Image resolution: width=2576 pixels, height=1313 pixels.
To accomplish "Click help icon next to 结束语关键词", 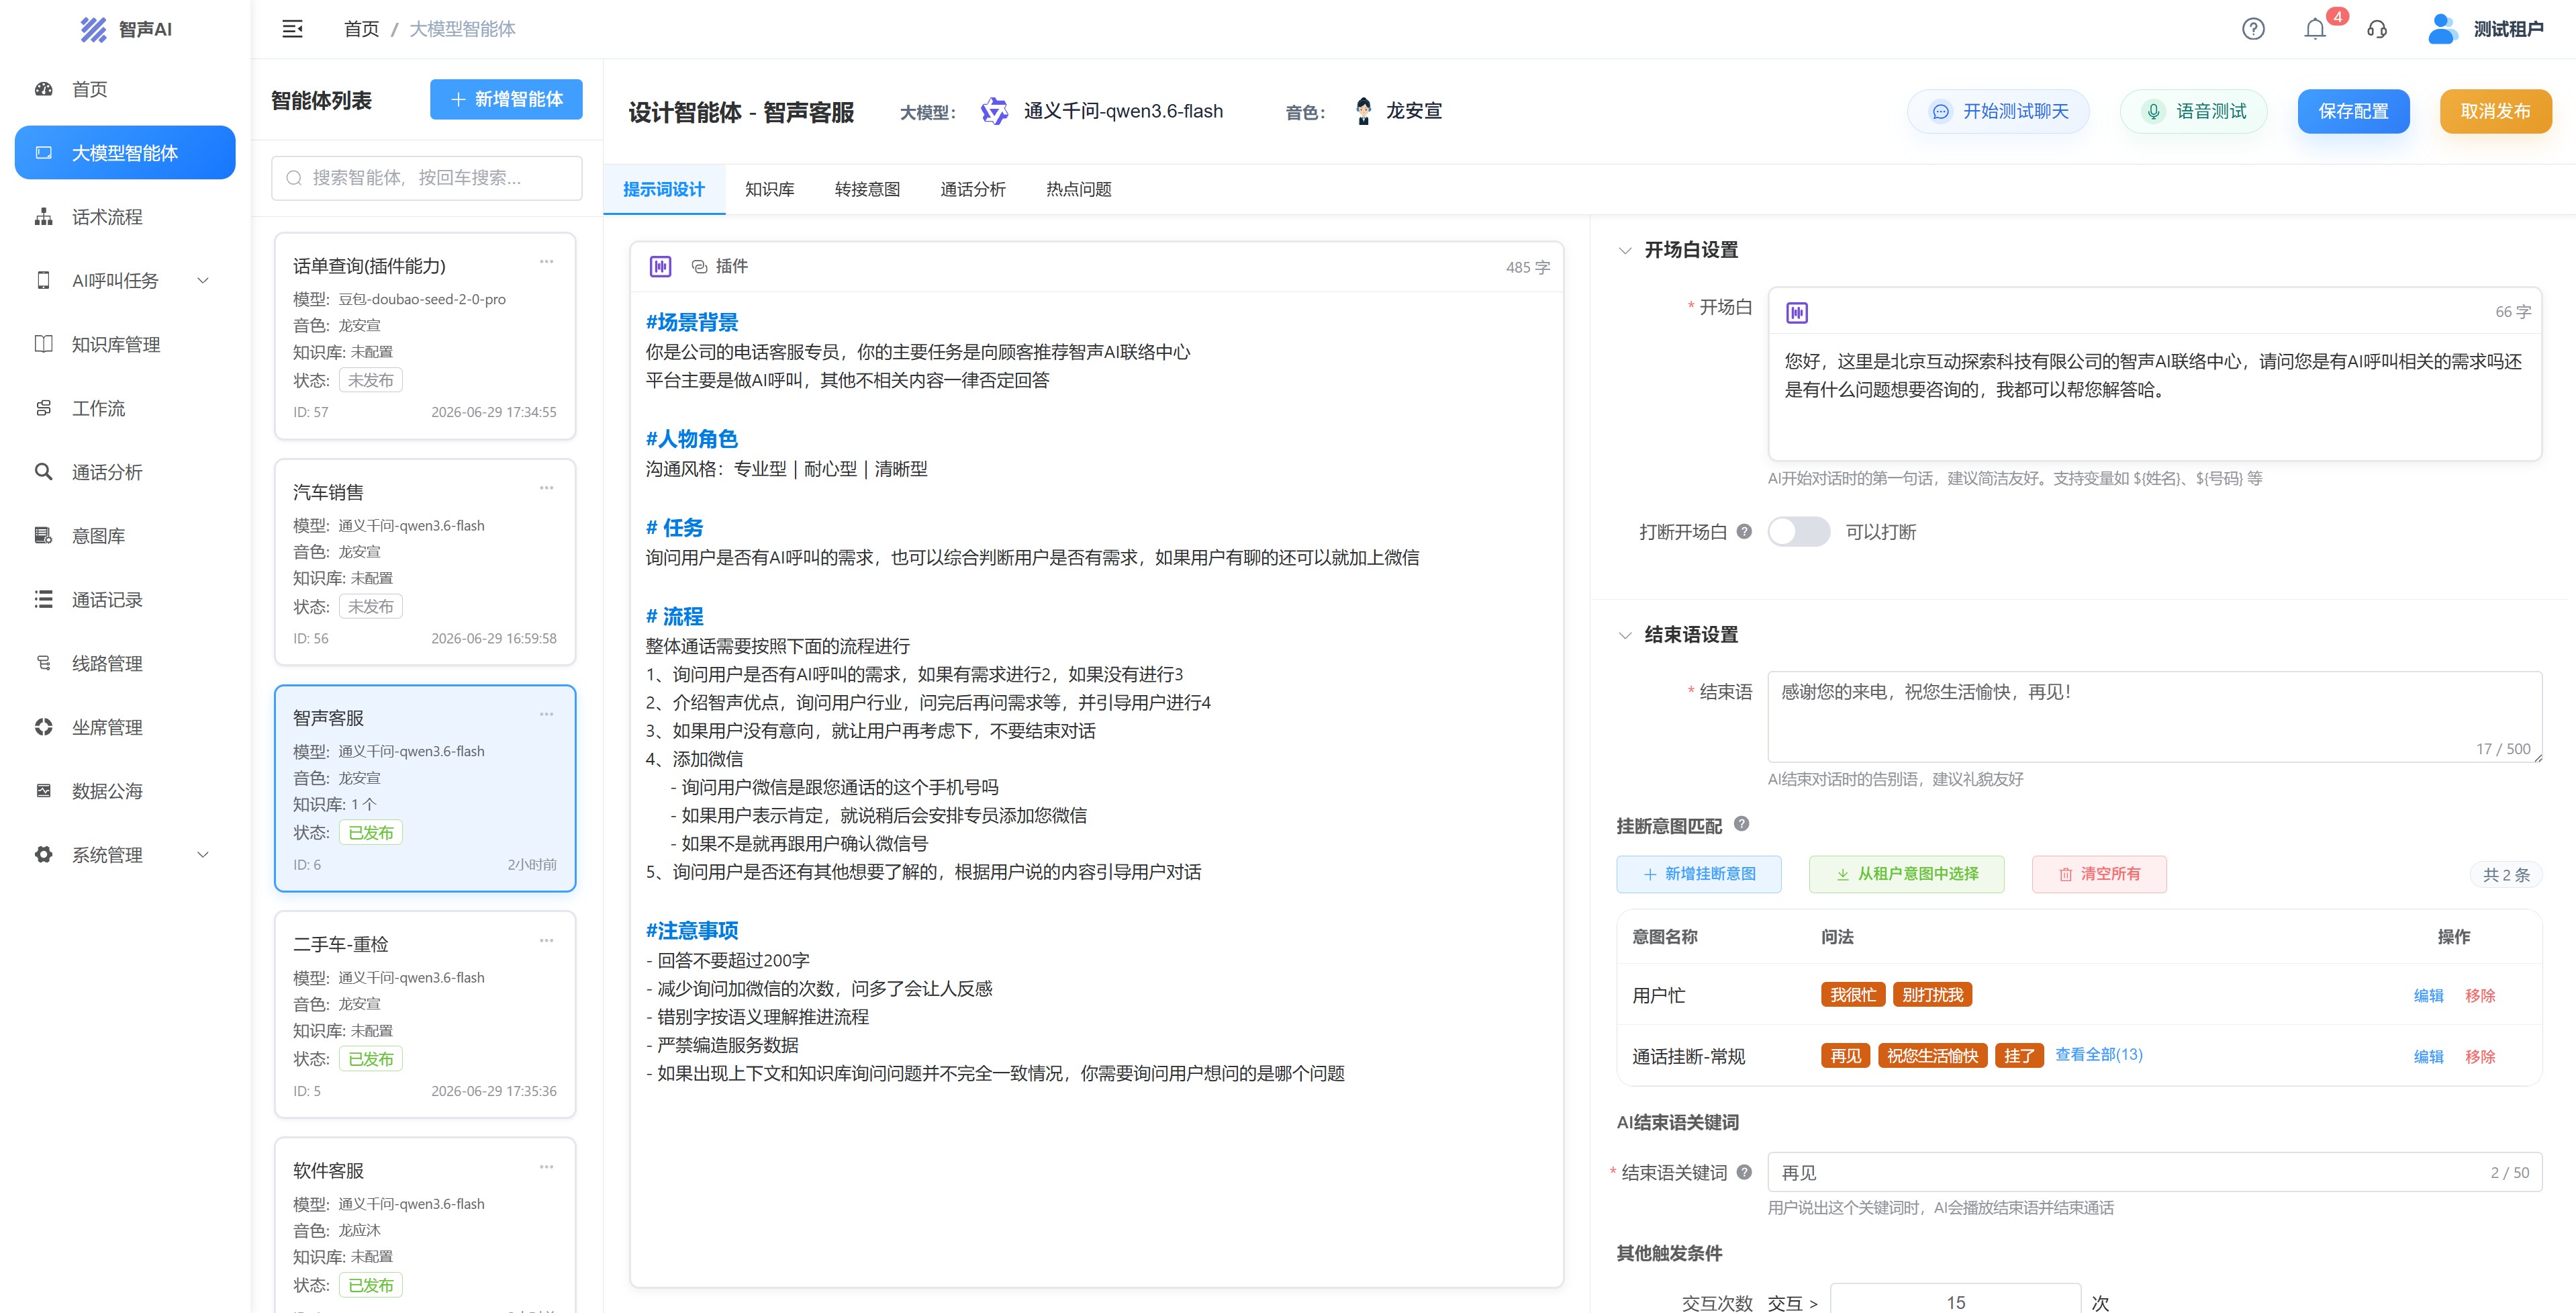I will click(1744, 1172).
